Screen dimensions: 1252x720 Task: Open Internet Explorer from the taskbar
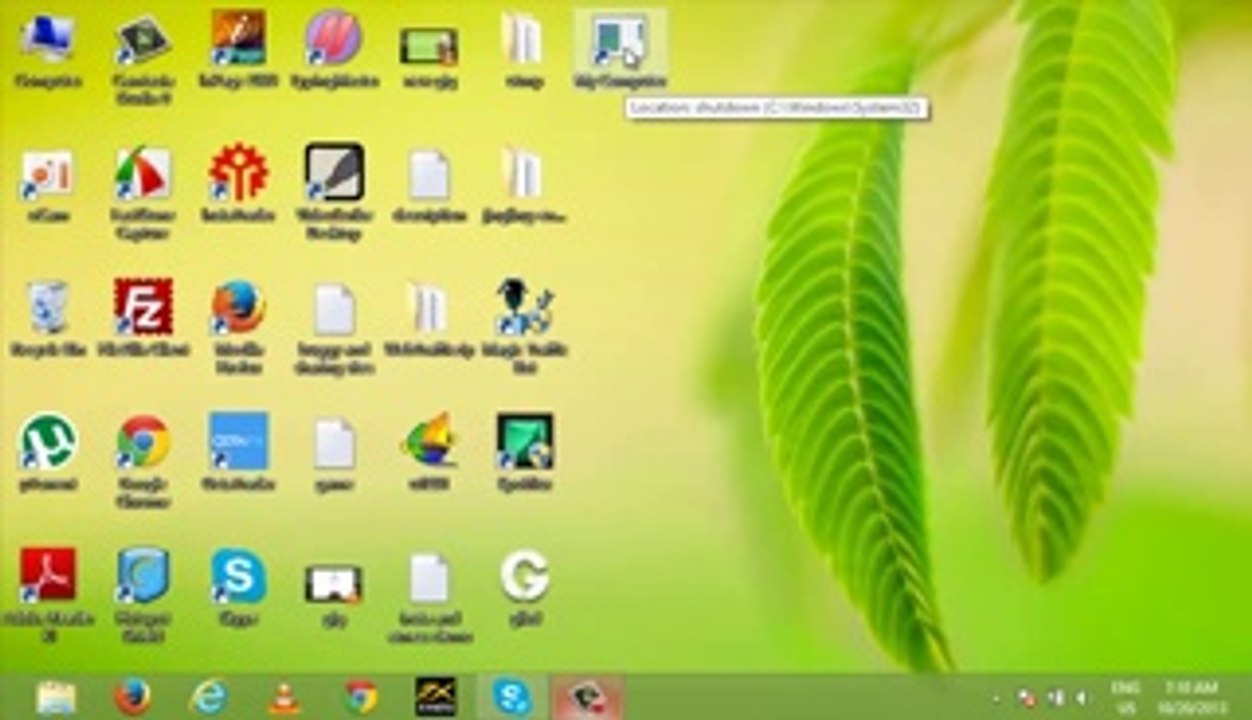pos(209,697)
